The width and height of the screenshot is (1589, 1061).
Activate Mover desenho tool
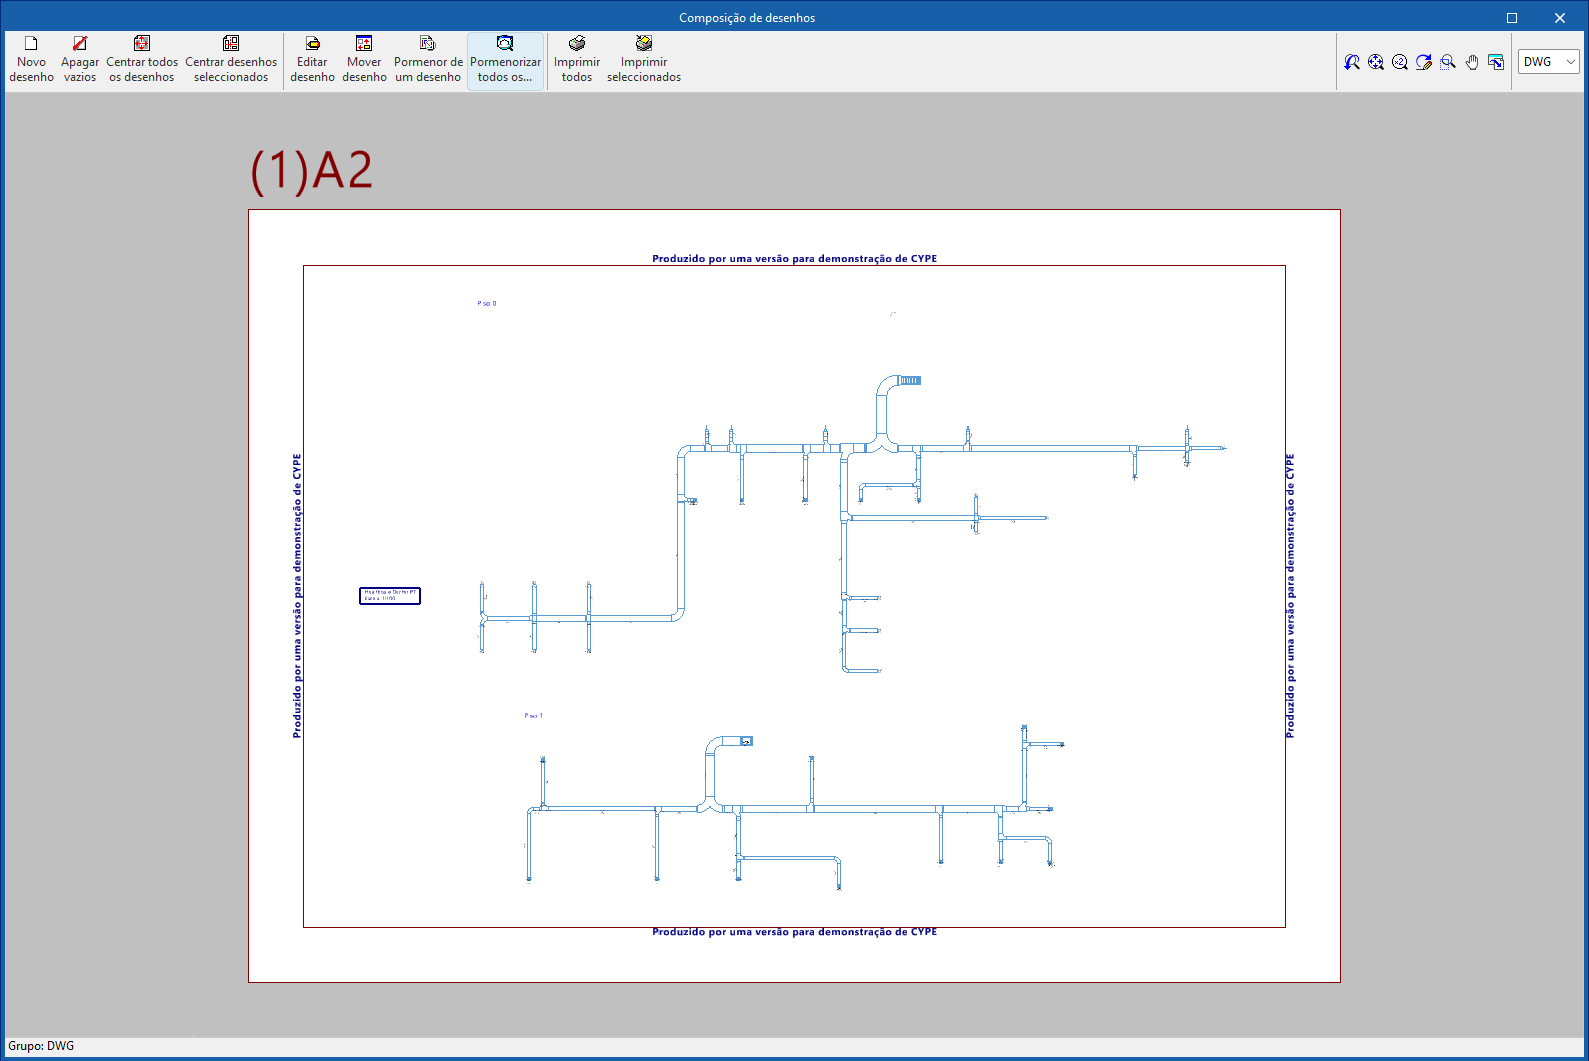tap(364, 60)
